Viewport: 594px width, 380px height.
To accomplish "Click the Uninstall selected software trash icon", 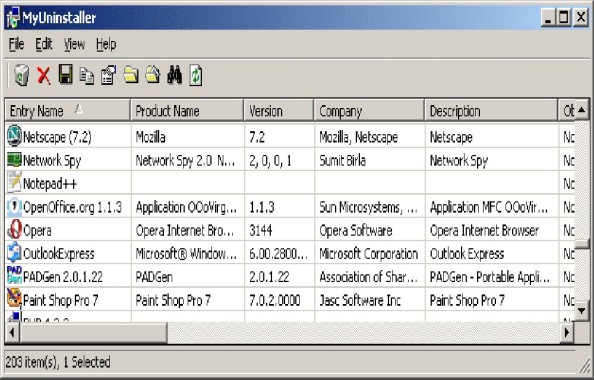I will point(22,75).
